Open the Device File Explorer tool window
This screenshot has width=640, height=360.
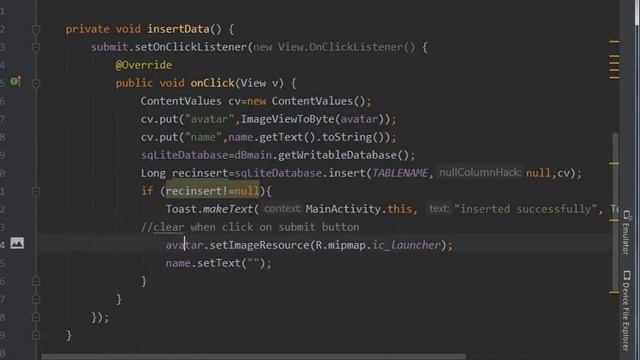click(626, 311)
